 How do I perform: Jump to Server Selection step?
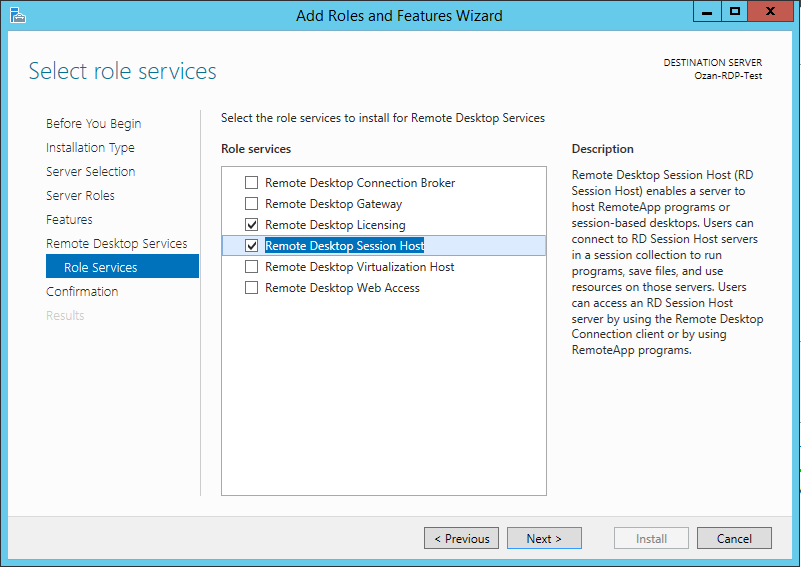tap(90, 172)
